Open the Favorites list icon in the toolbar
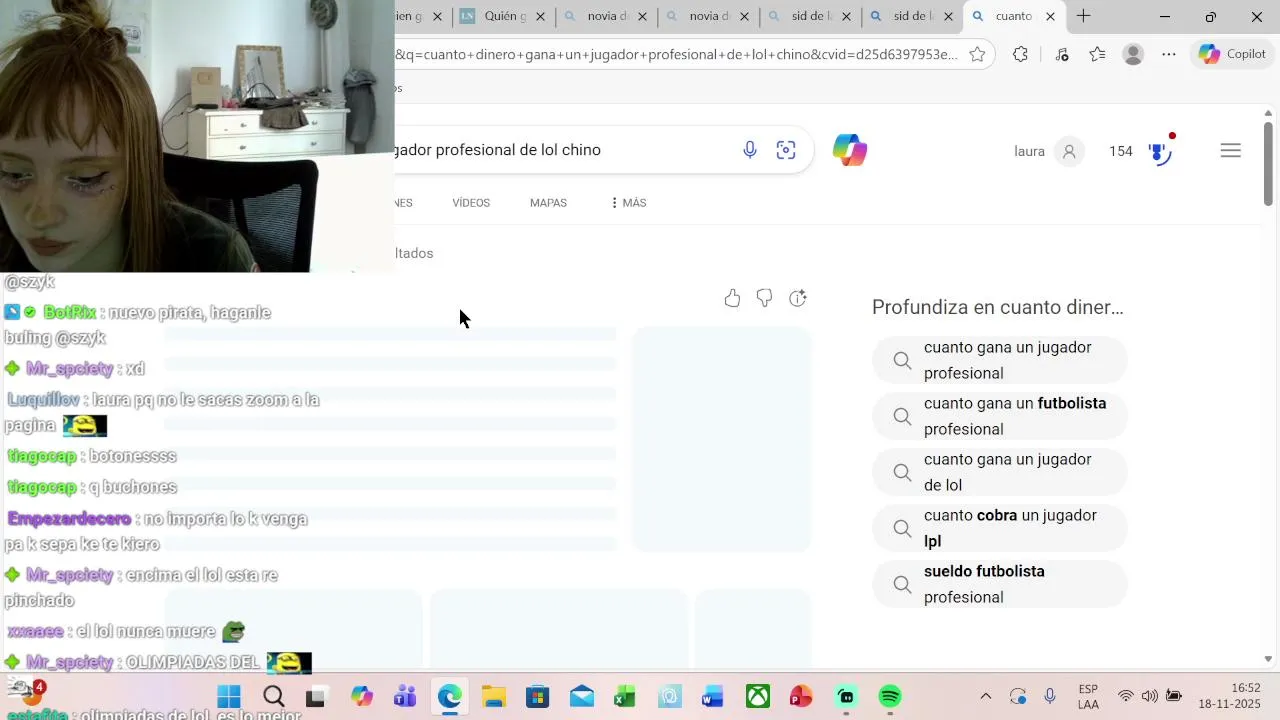This screenshot has width=1280, height=720. click(x=1097, y=55)
